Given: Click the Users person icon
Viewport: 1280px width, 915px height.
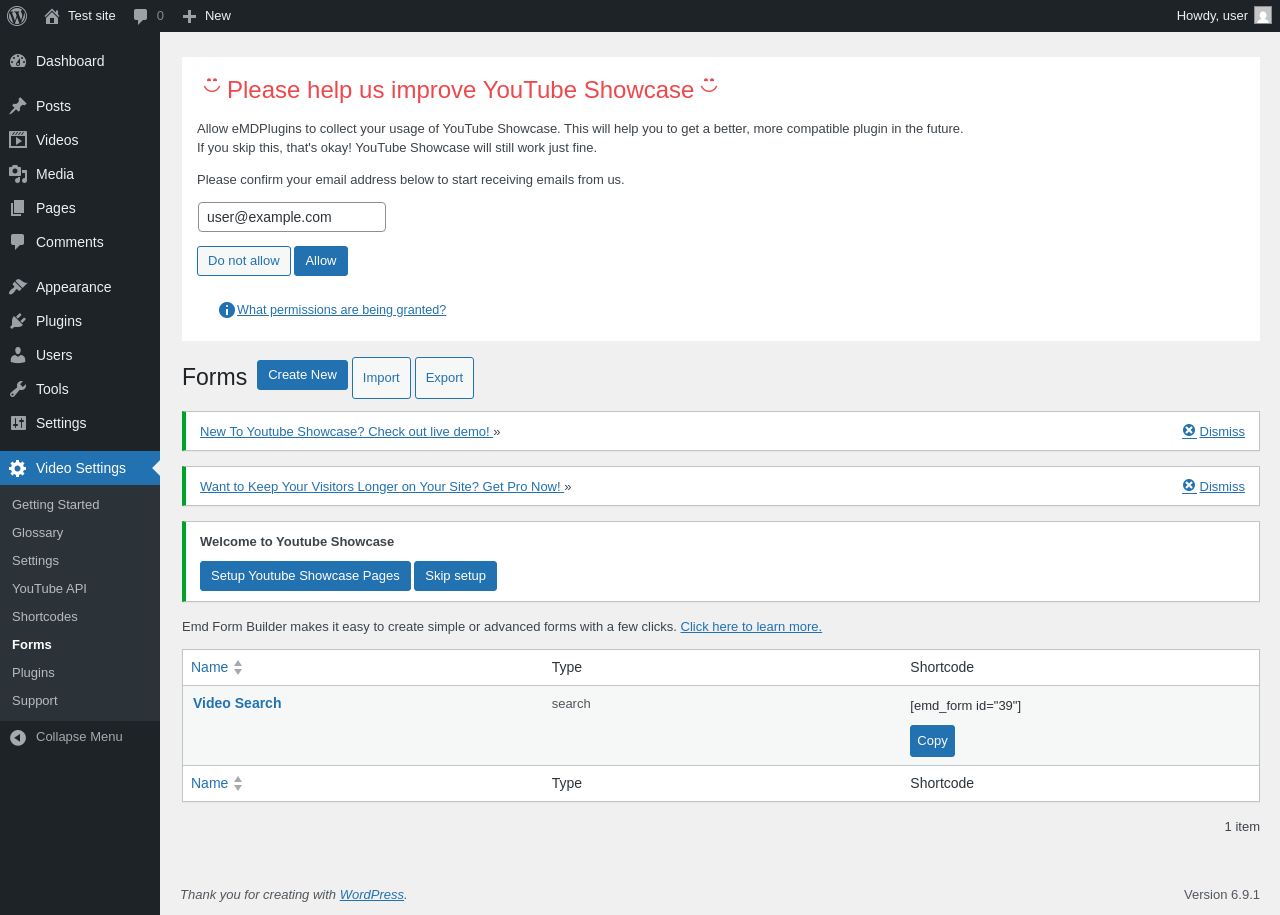Looking at the screenshot, I should (18, 355).
